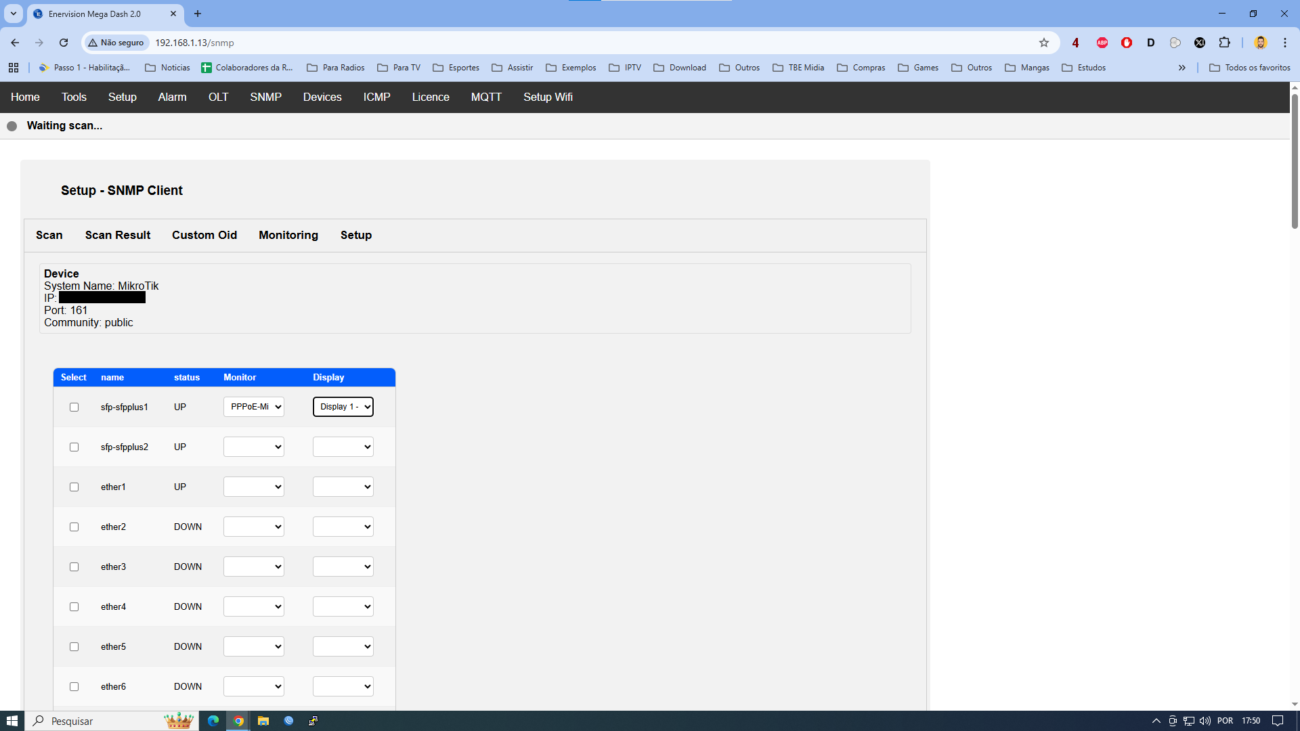This screenshot has height=731, width=1300.
Task: Open File Explorer from the taskbar
Action: click(263, 720)
